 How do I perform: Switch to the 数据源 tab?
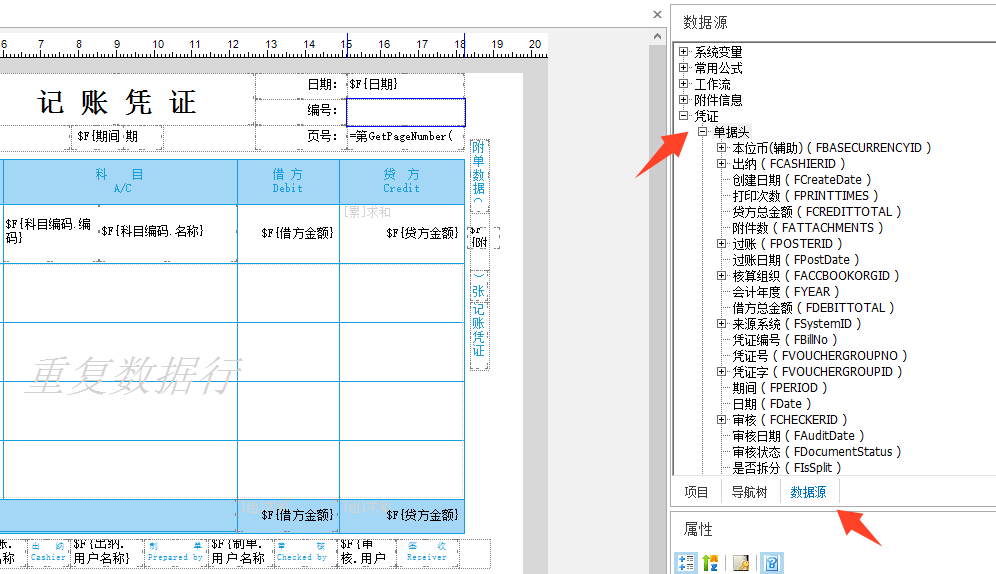tap(809, 491)
